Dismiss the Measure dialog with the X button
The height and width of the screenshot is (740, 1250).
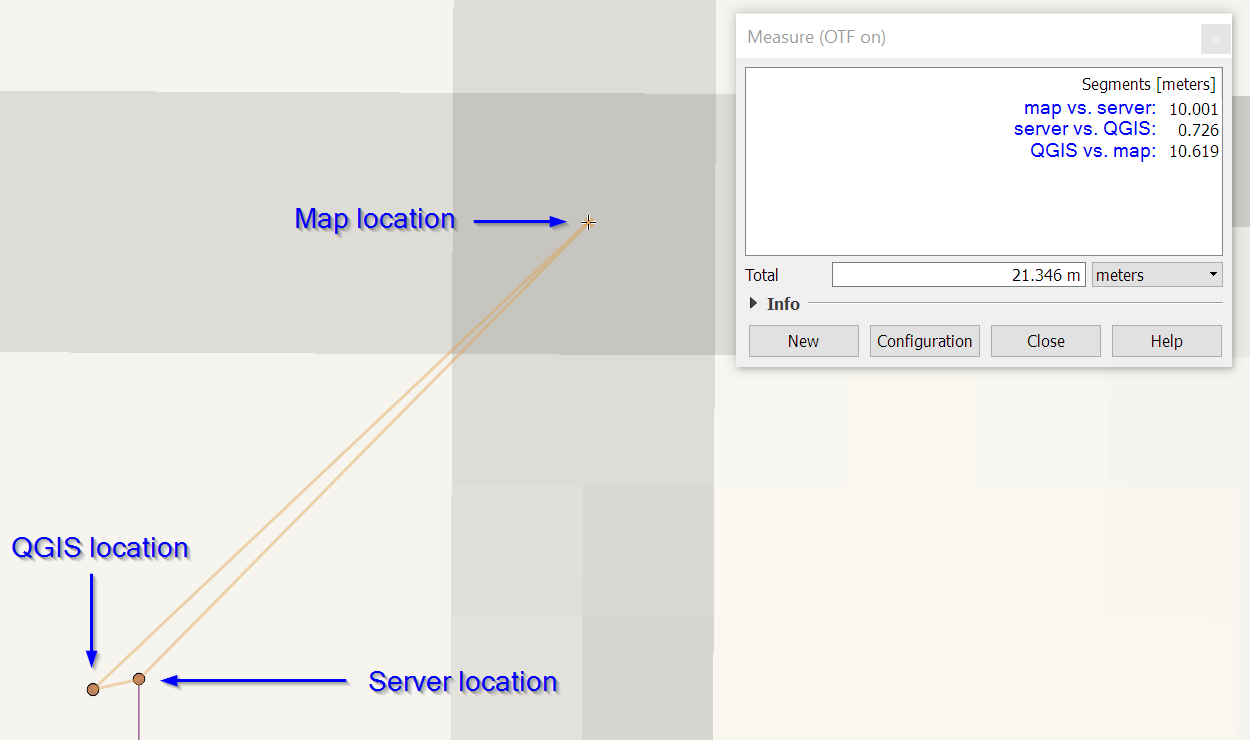[1215, 39]
